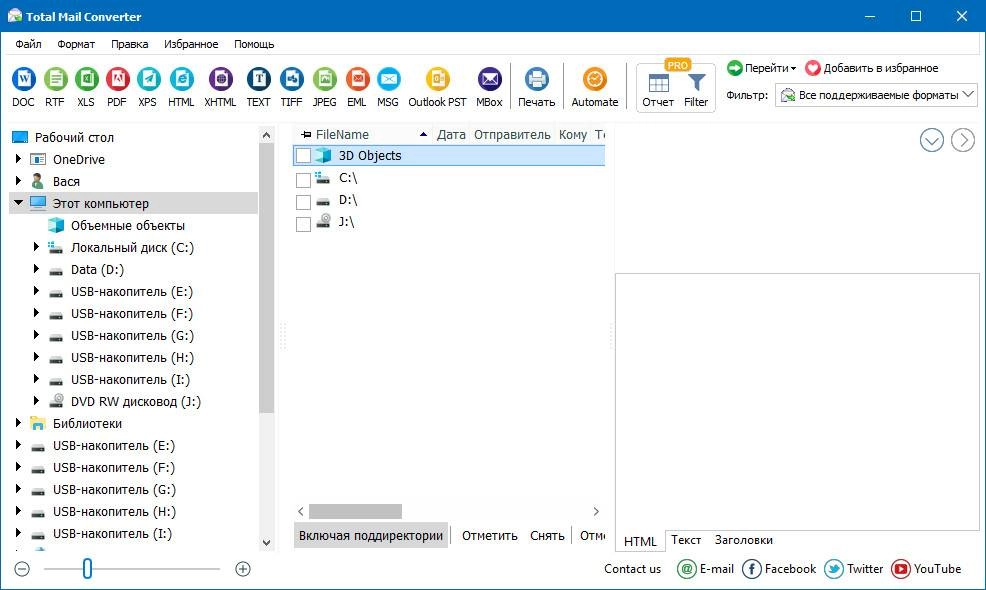Sort by the Дата column header

point(451,135)
